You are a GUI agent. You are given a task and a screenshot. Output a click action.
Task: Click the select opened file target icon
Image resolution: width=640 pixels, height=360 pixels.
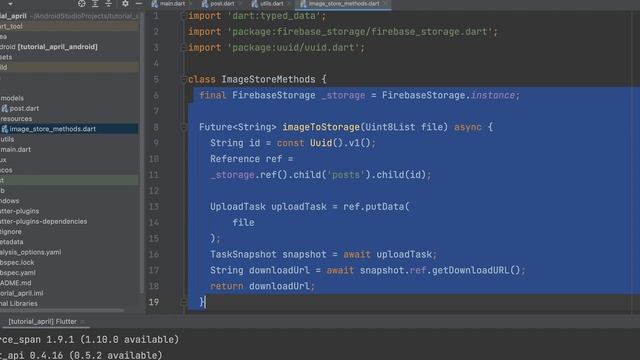pos(82,4)
